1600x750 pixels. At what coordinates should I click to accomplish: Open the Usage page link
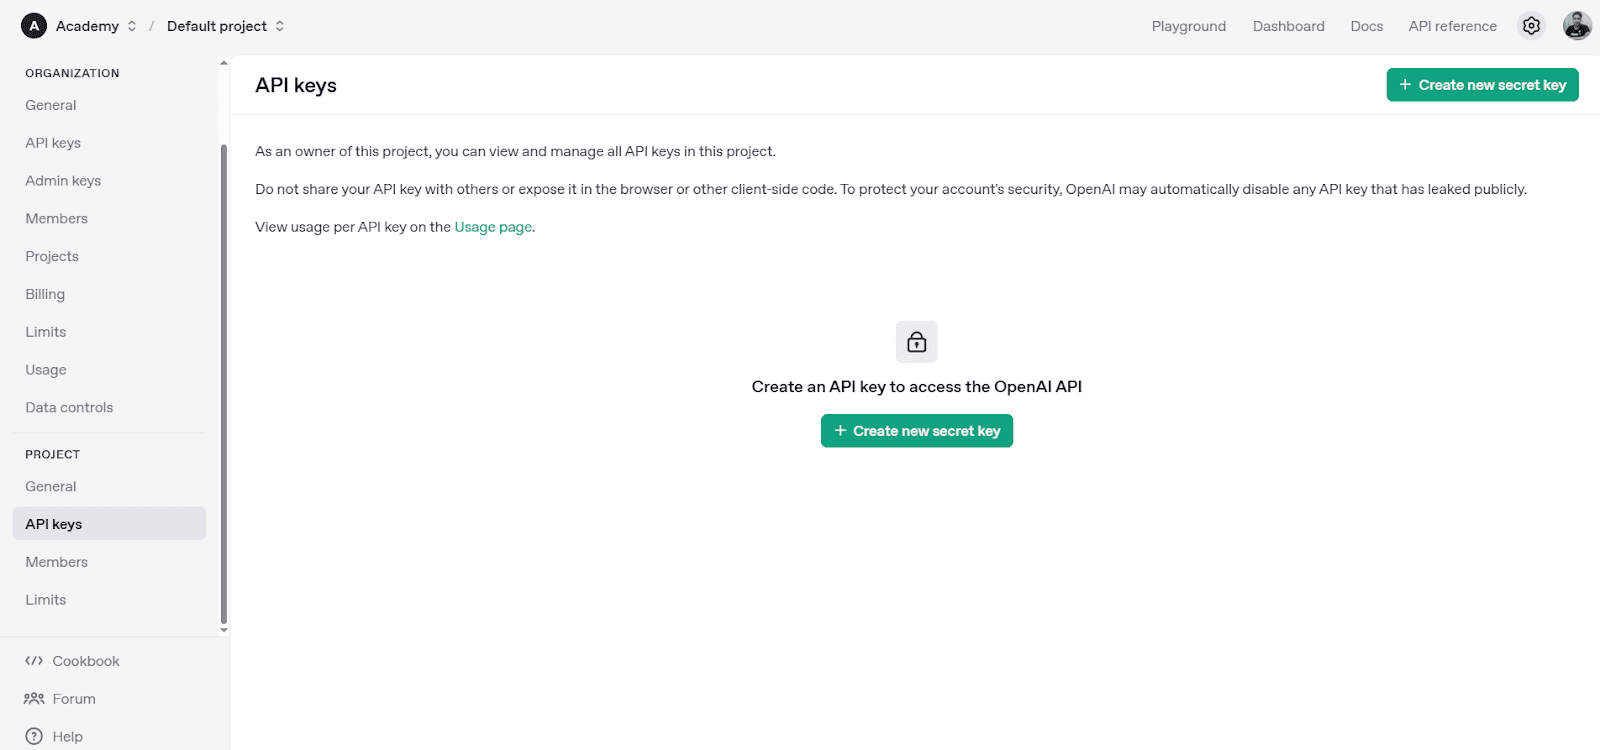[493, 226]
